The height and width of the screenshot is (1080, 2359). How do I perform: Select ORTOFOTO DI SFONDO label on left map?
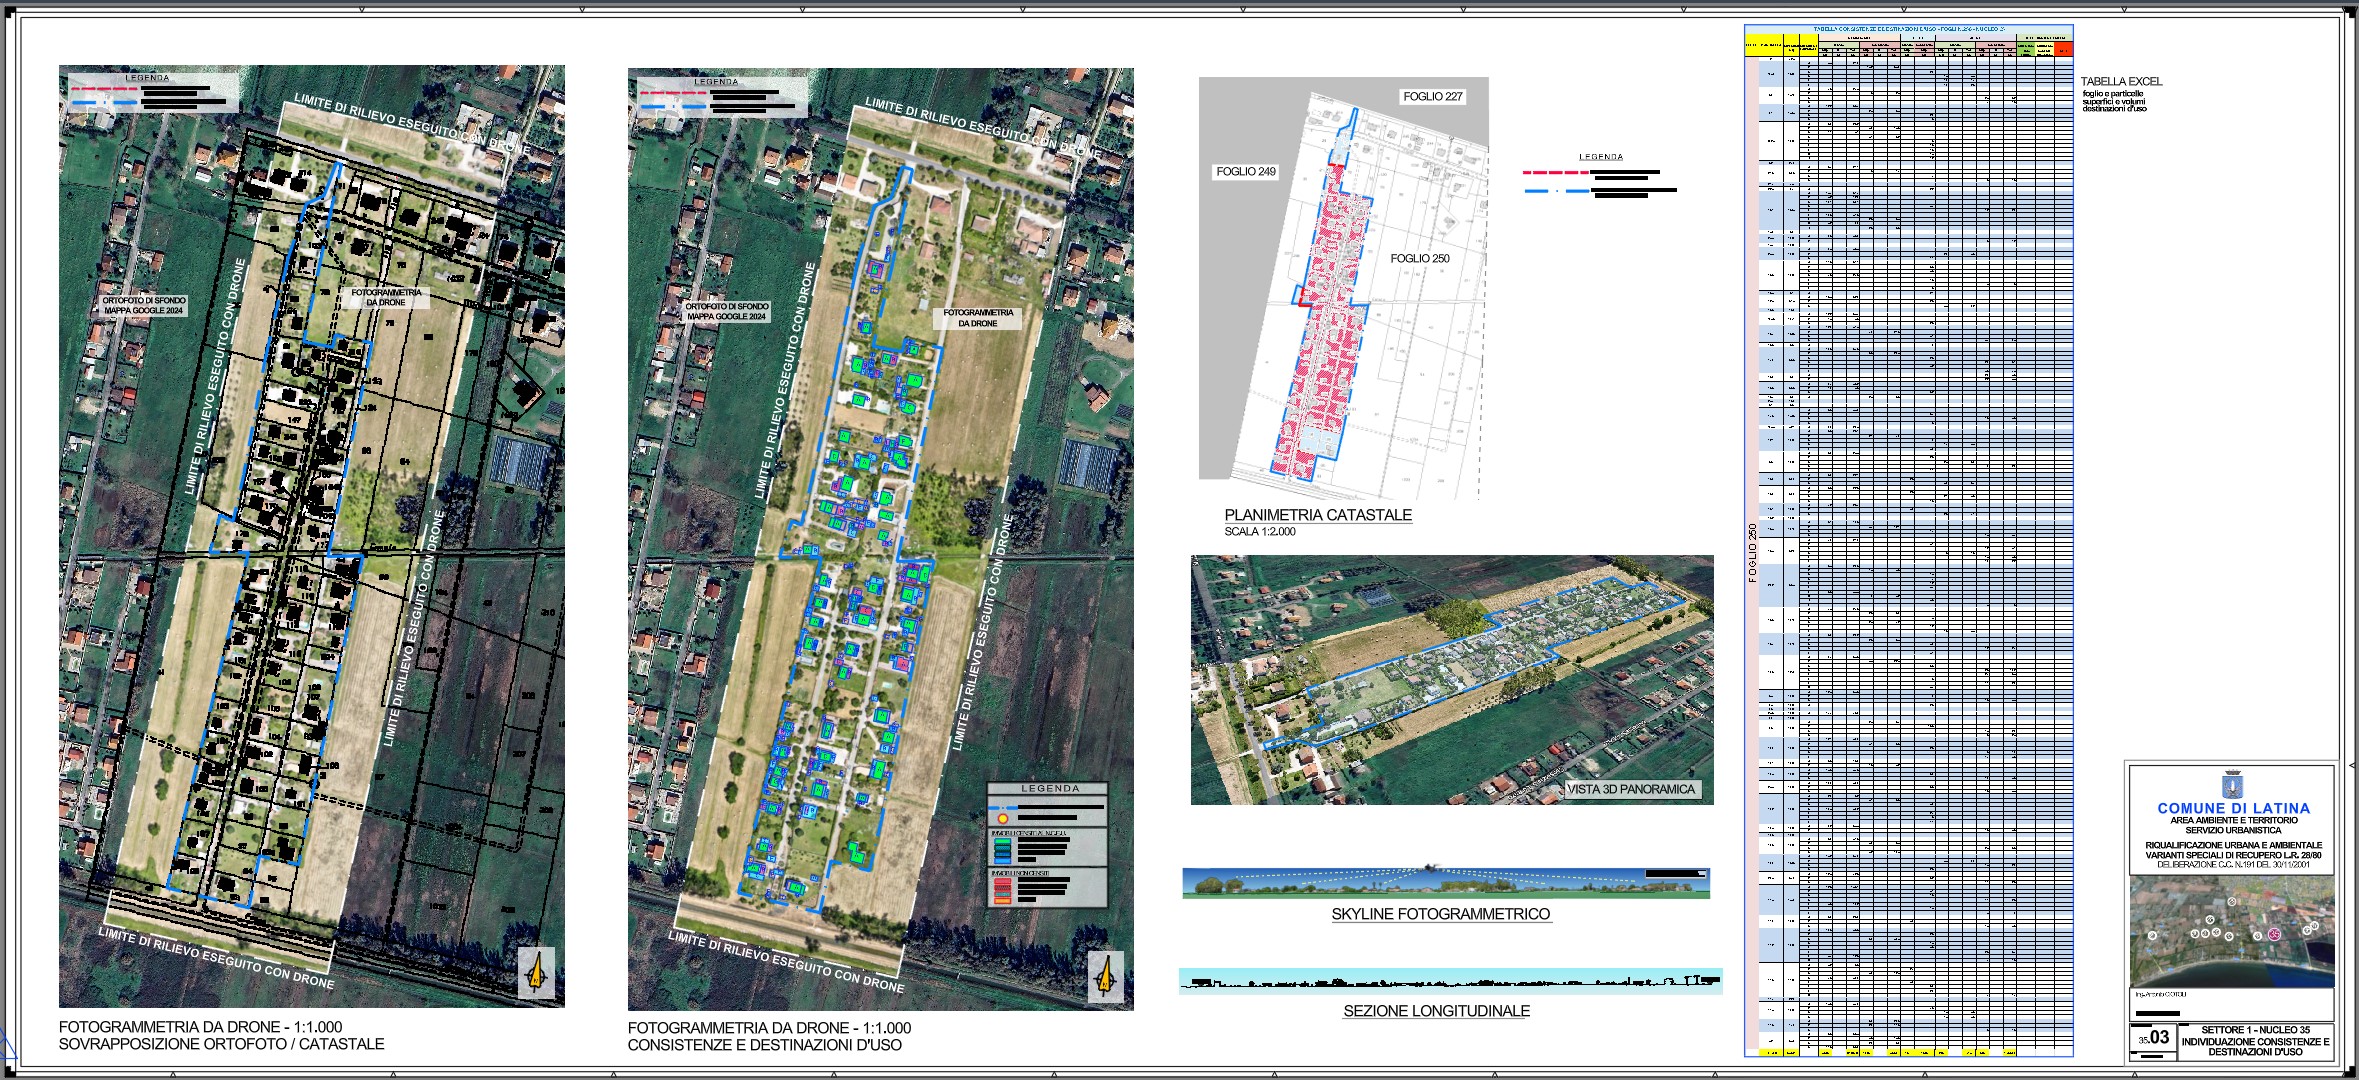(x=144, y=306)
